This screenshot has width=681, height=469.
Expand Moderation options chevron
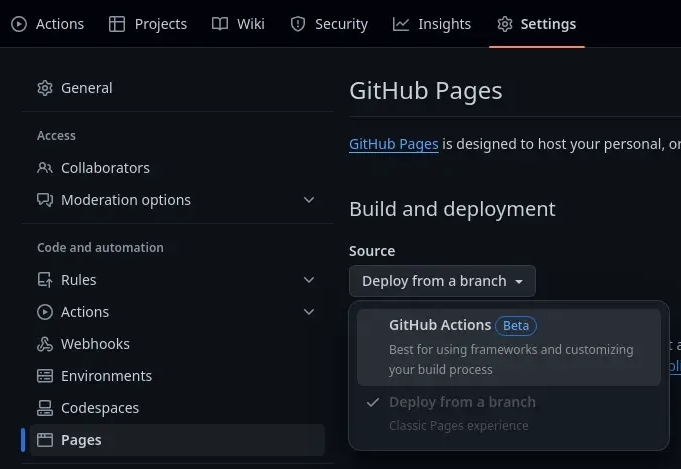point(309,200)
